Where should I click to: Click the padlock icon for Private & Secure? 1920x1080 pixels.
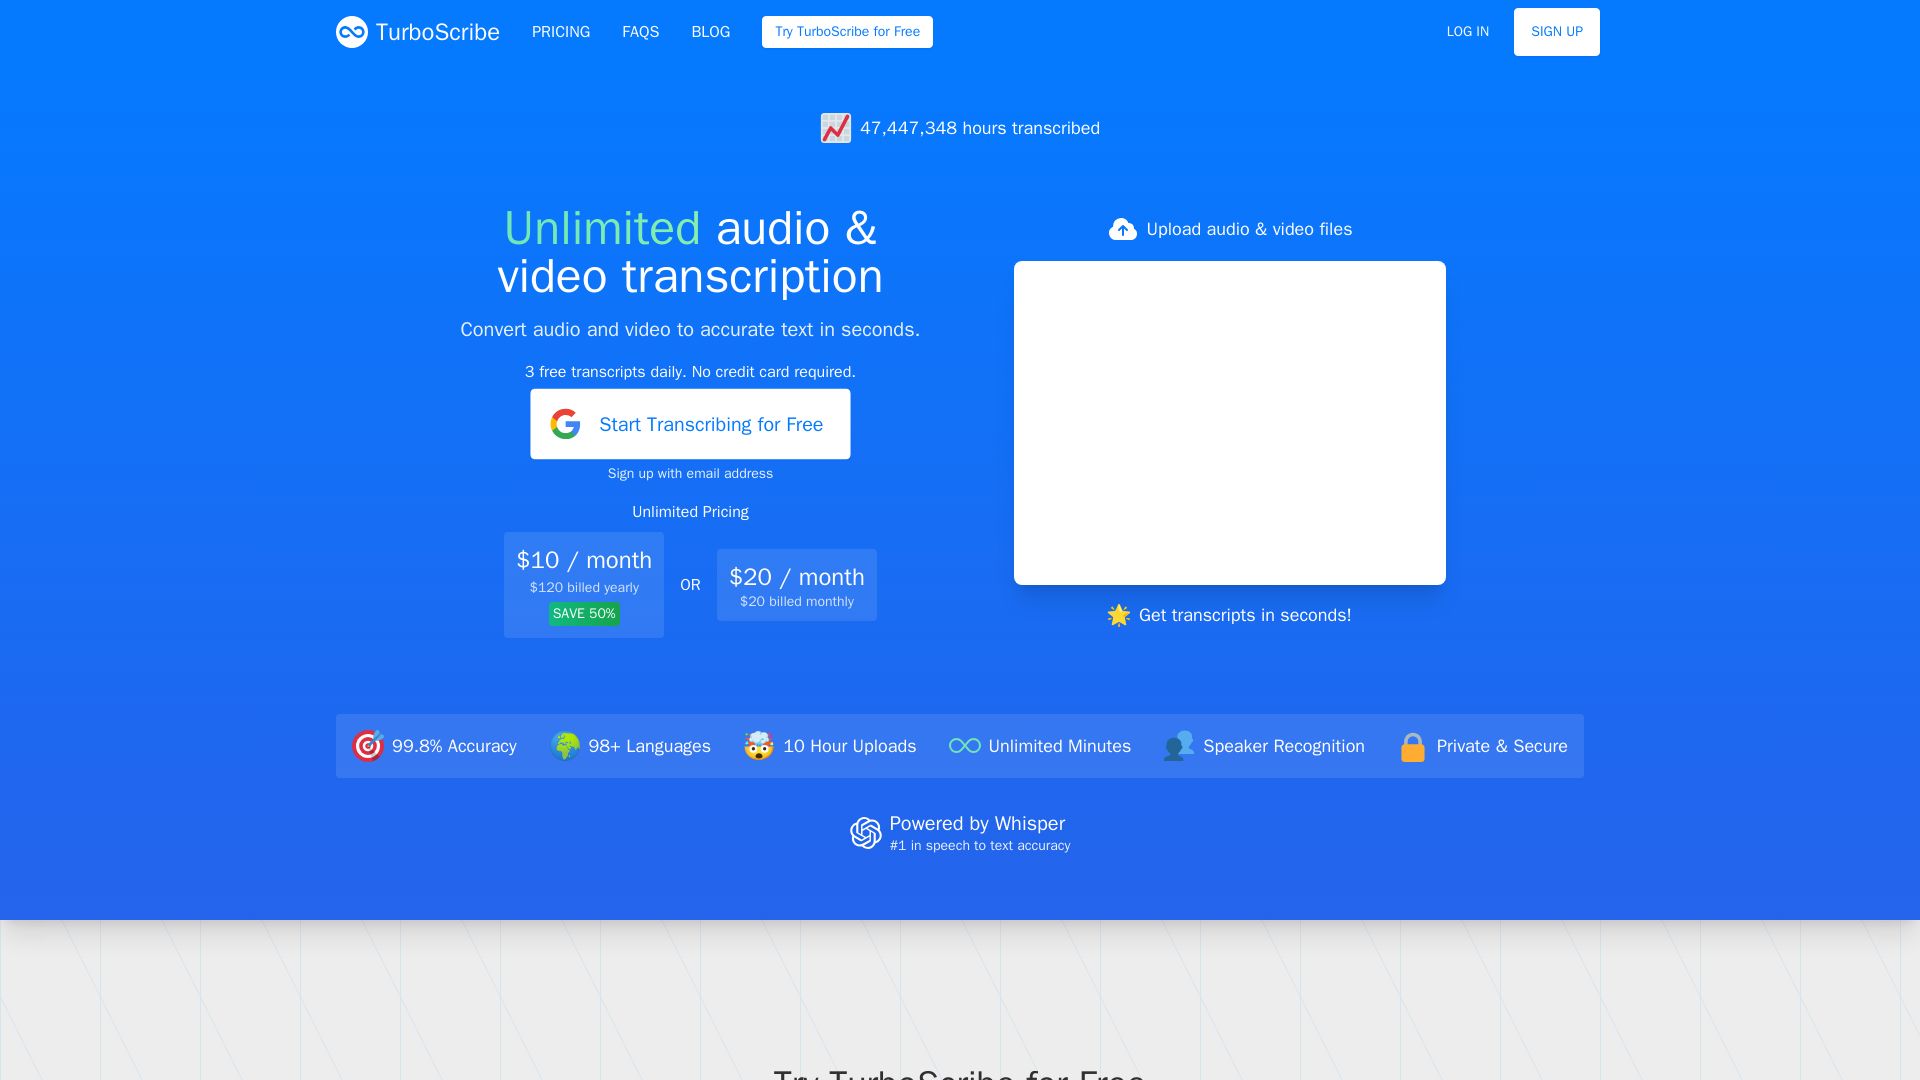pos(1413,746)
